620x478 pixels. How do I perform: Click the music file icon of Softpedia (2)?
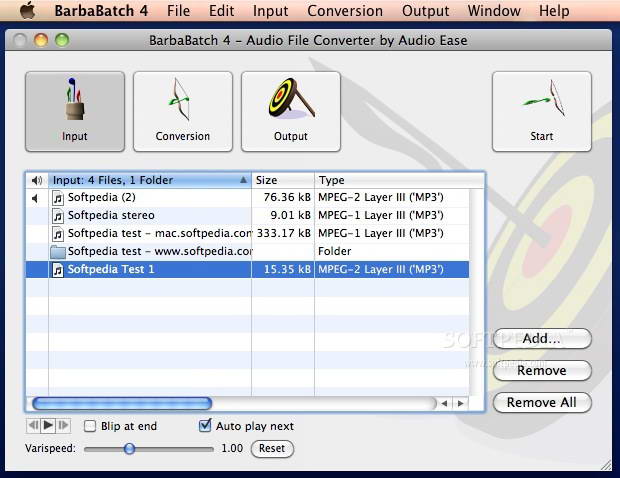click(58, 197)
